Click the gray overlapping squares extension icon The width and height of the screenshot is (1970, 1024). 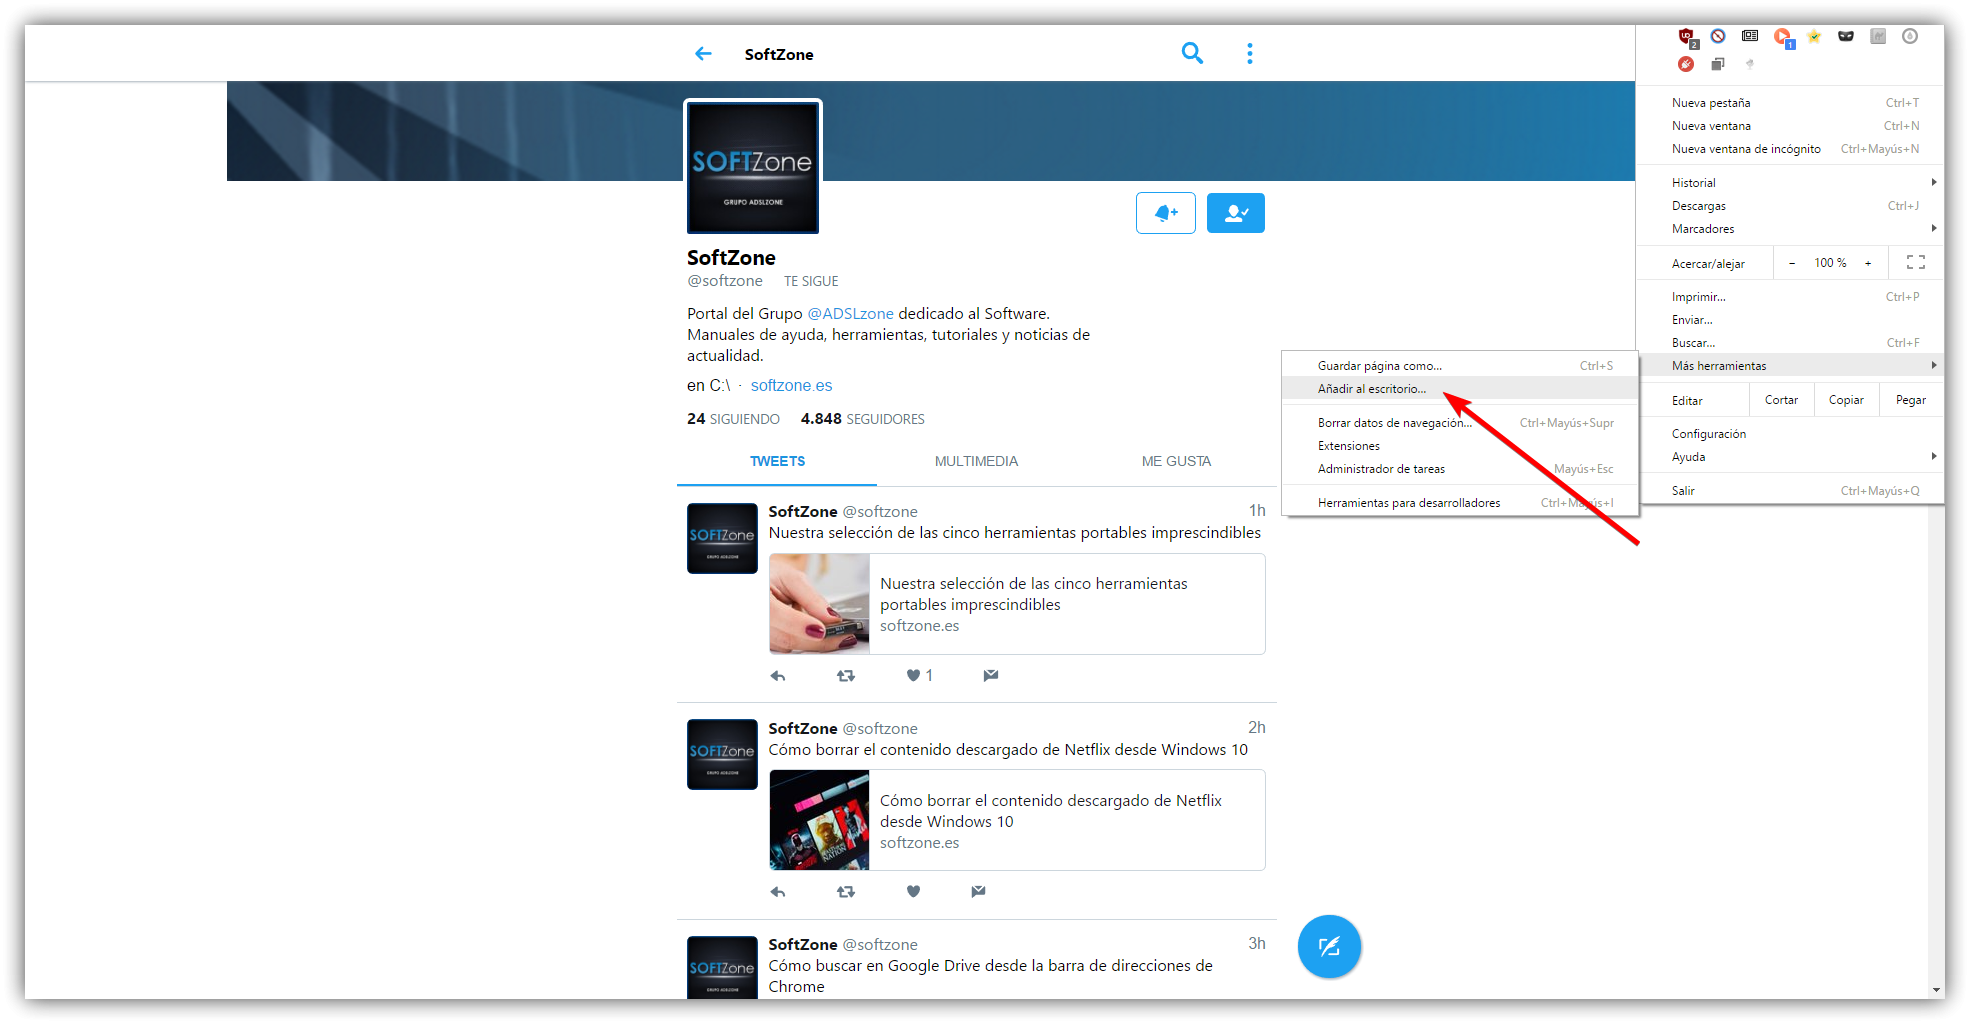tap(1718, 64)
